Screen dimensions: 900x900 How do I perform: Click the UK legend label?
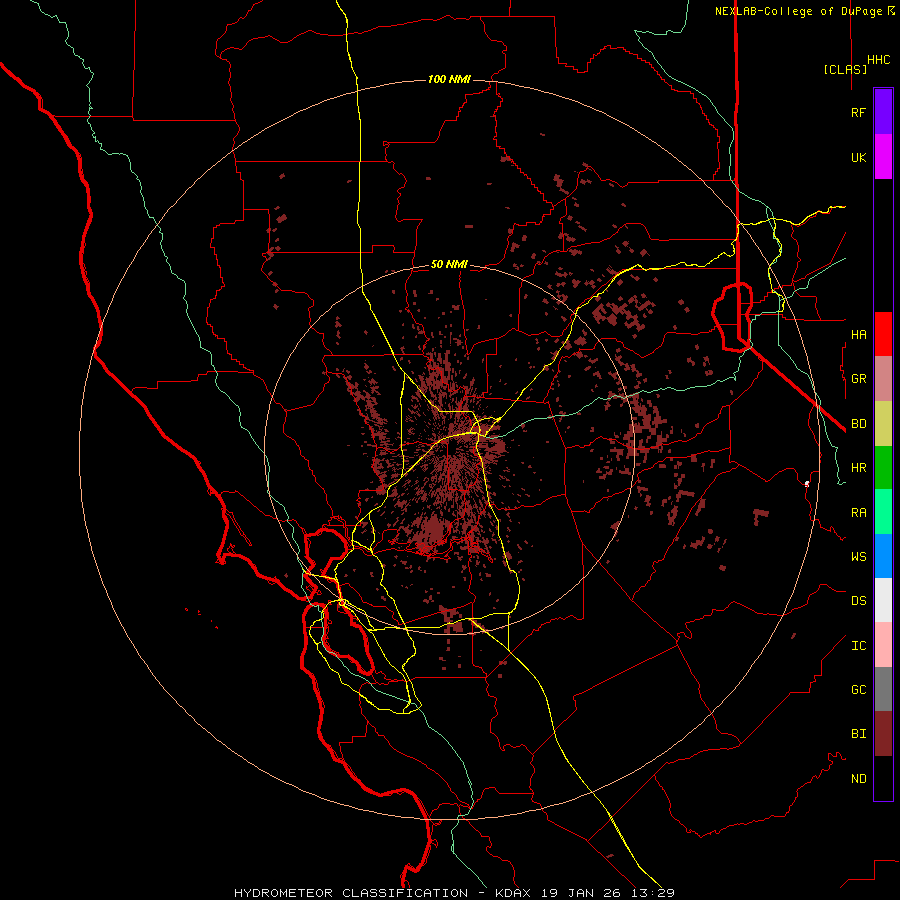coord(859,157)
